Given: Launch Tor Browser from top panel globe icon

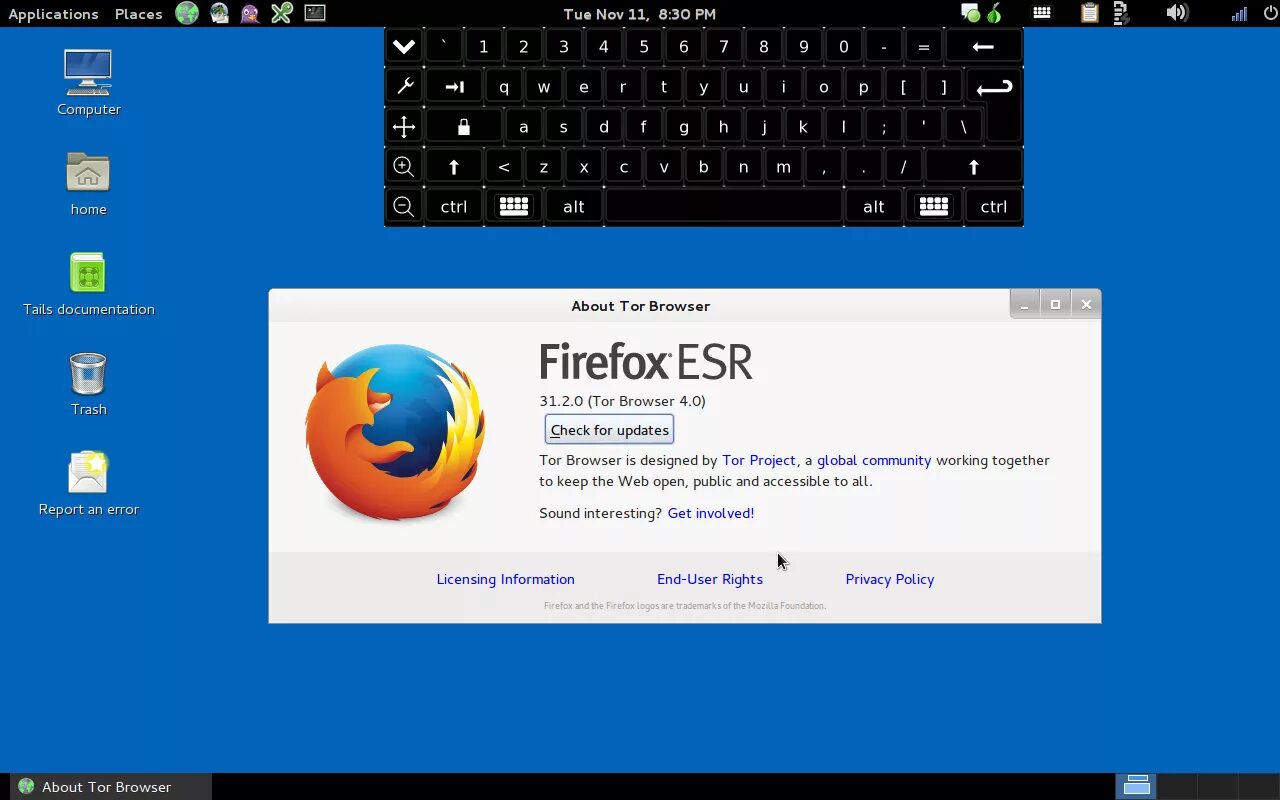Looking at the screenshot, I should pos(186,13).
